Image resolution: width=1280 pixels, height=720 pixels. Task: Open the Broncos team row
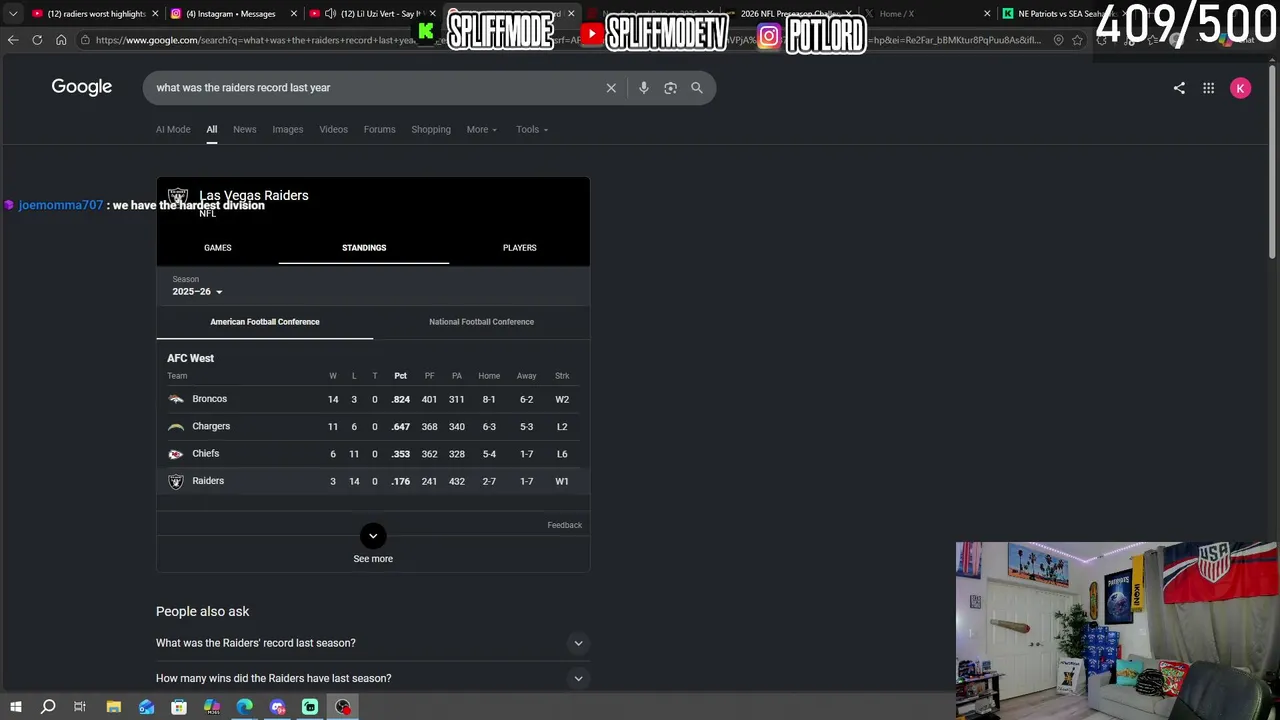coord(373,399)
